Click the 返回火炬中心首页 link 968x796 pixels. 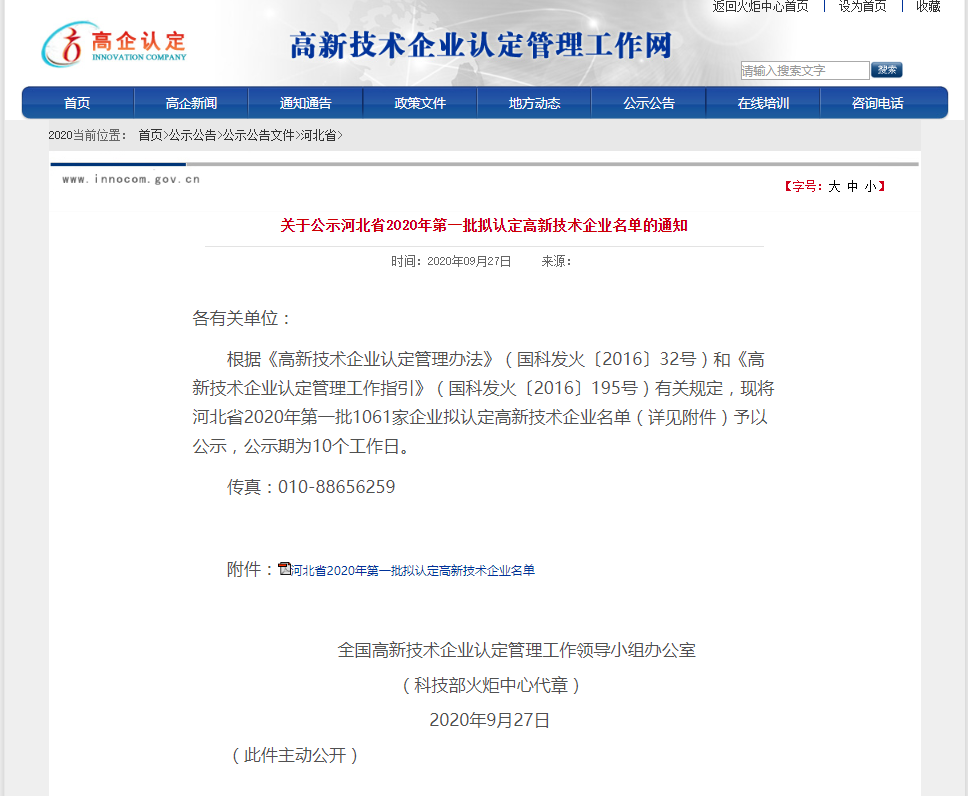(x=761, y=7)
